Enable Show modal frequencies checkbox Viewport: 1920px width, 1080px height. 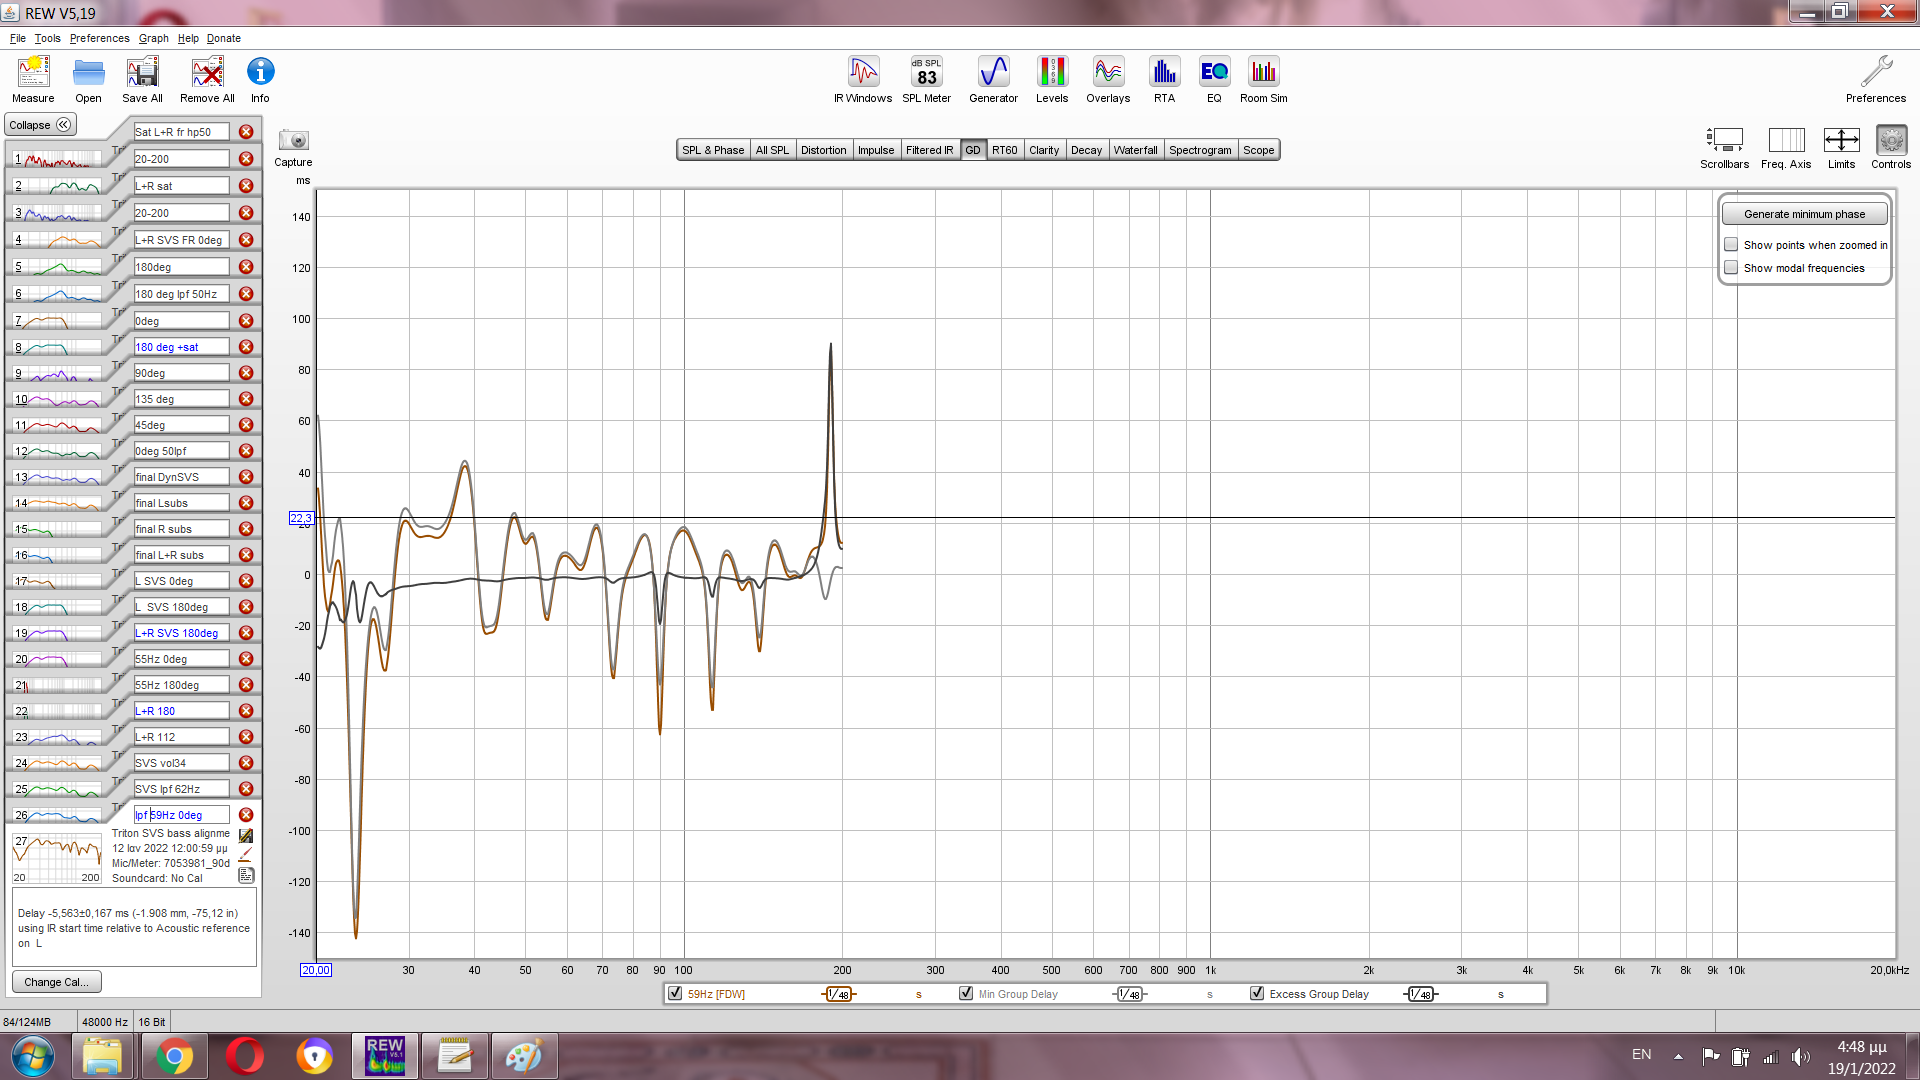click(x=1731, y=268)
